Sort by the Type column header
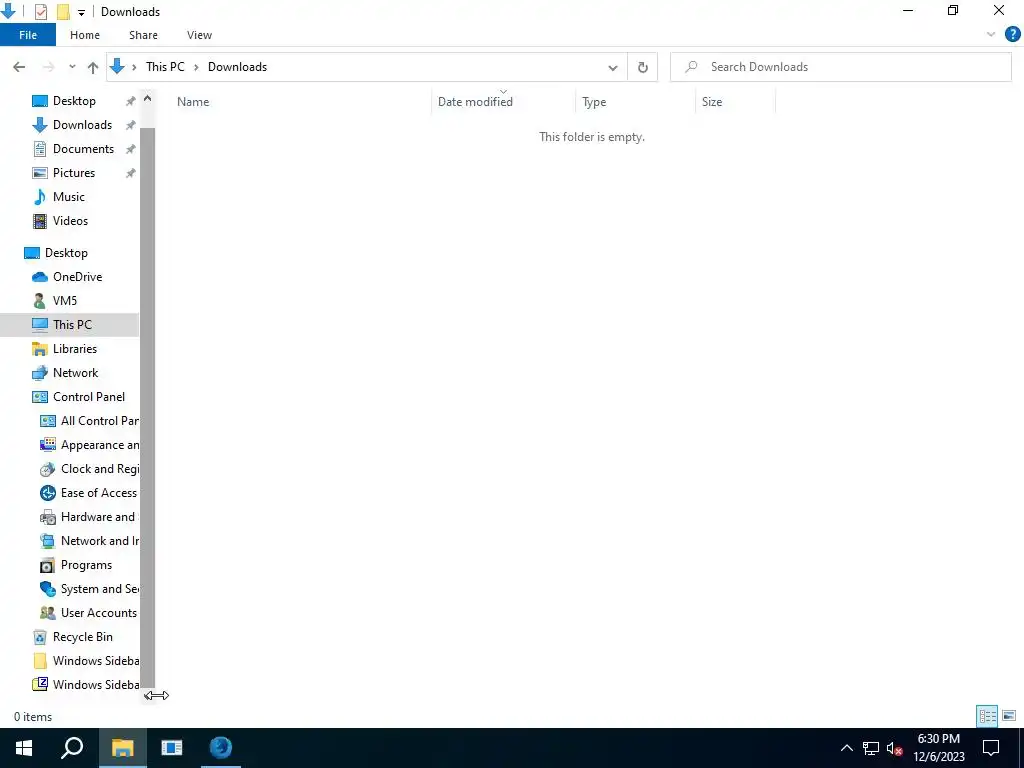This screenshot has height=768, width=1024. pyautogui.click(x=635, y=102)
